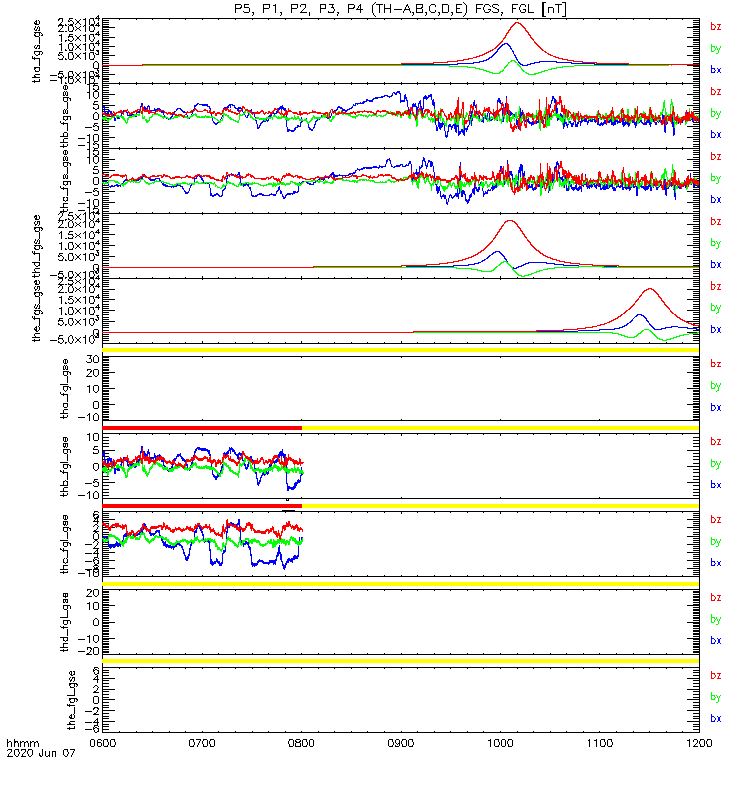The height and width of the screenshot is (800, 750).
Task: Choose bx legend of thc_fgl_gse panel
Action: (716, 563)
